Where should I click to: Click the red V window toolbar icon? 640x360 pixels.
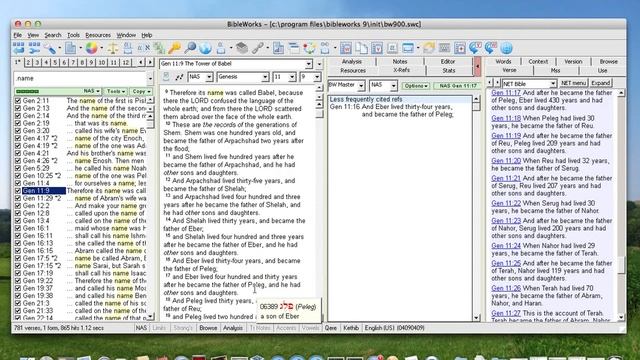377,48
